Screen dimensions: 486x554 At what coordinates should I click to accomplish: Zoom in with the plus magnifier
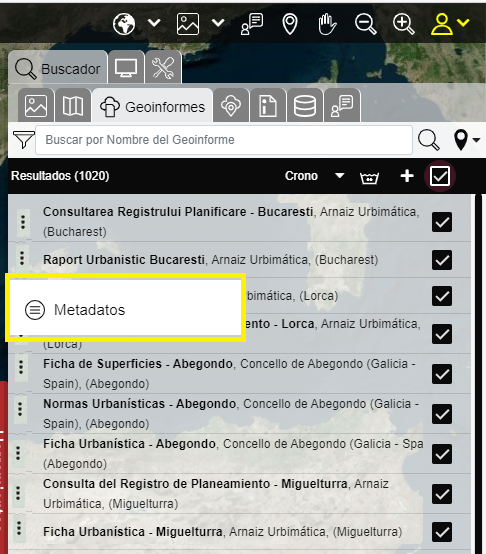click(404, 24)
